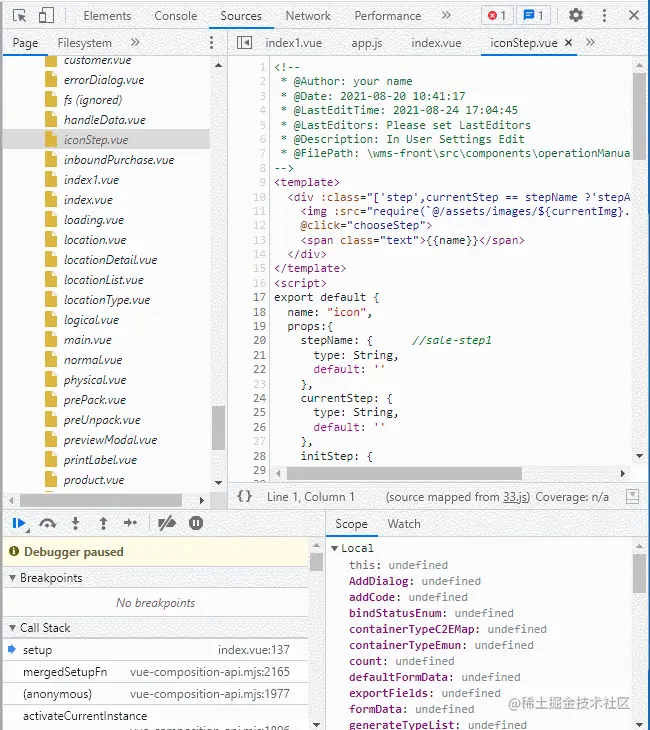Switch to the Elements panel

coord(107,16)
